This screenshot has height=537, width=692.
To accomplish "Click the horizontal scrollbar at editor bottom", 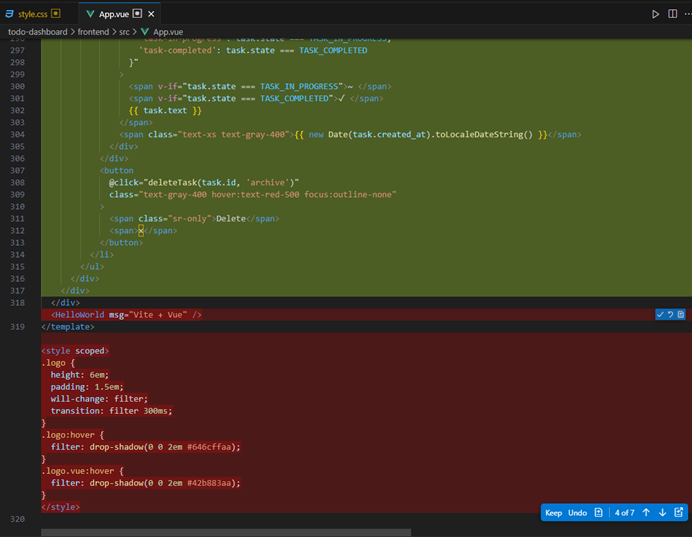I will (225, 532).
